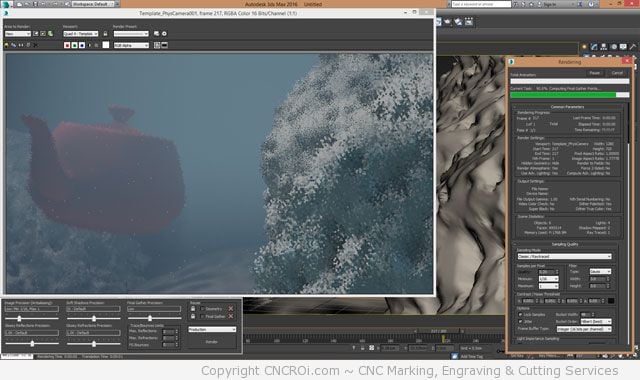Adjust the Soft Shadows Precision slider

tap(93, 318)
